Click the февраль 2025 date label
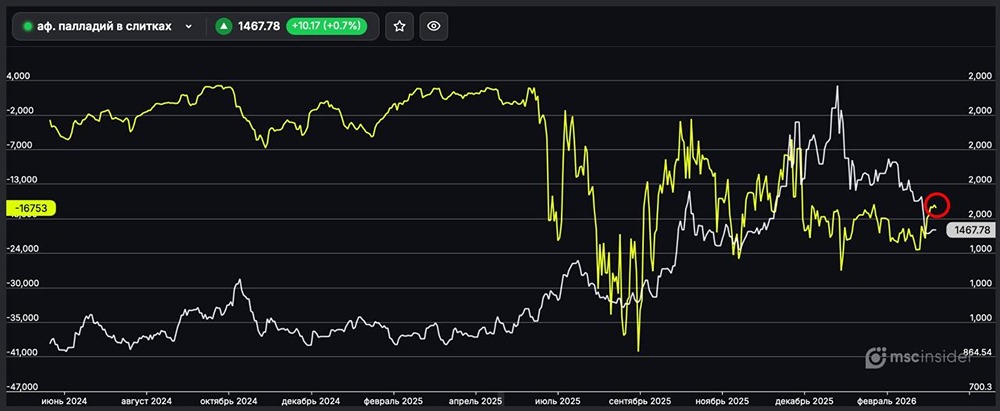The height and width of the screenshot is (411, 1000). coord(393,401)
